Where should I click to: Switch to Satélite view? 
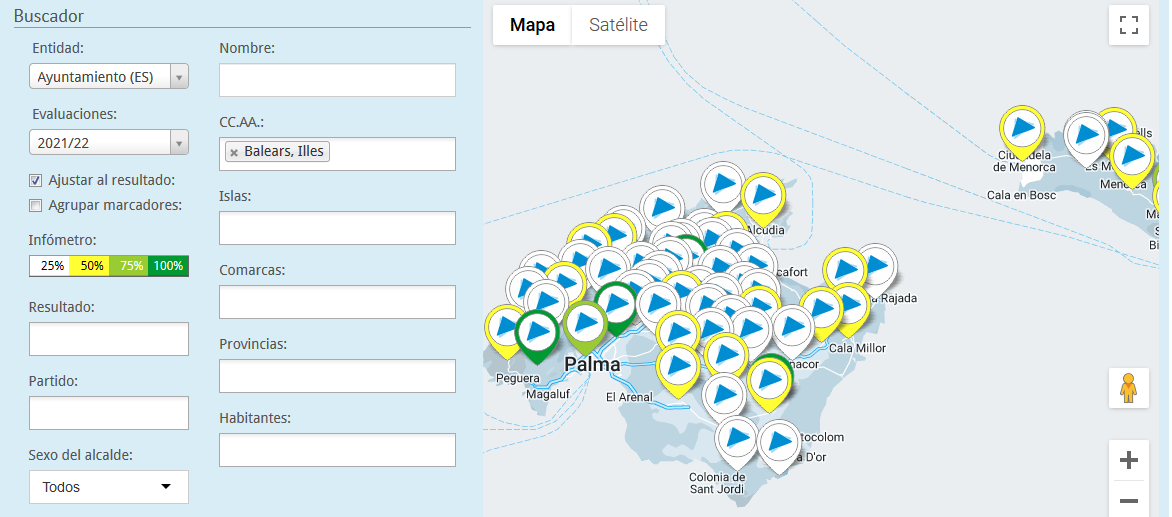618,25
